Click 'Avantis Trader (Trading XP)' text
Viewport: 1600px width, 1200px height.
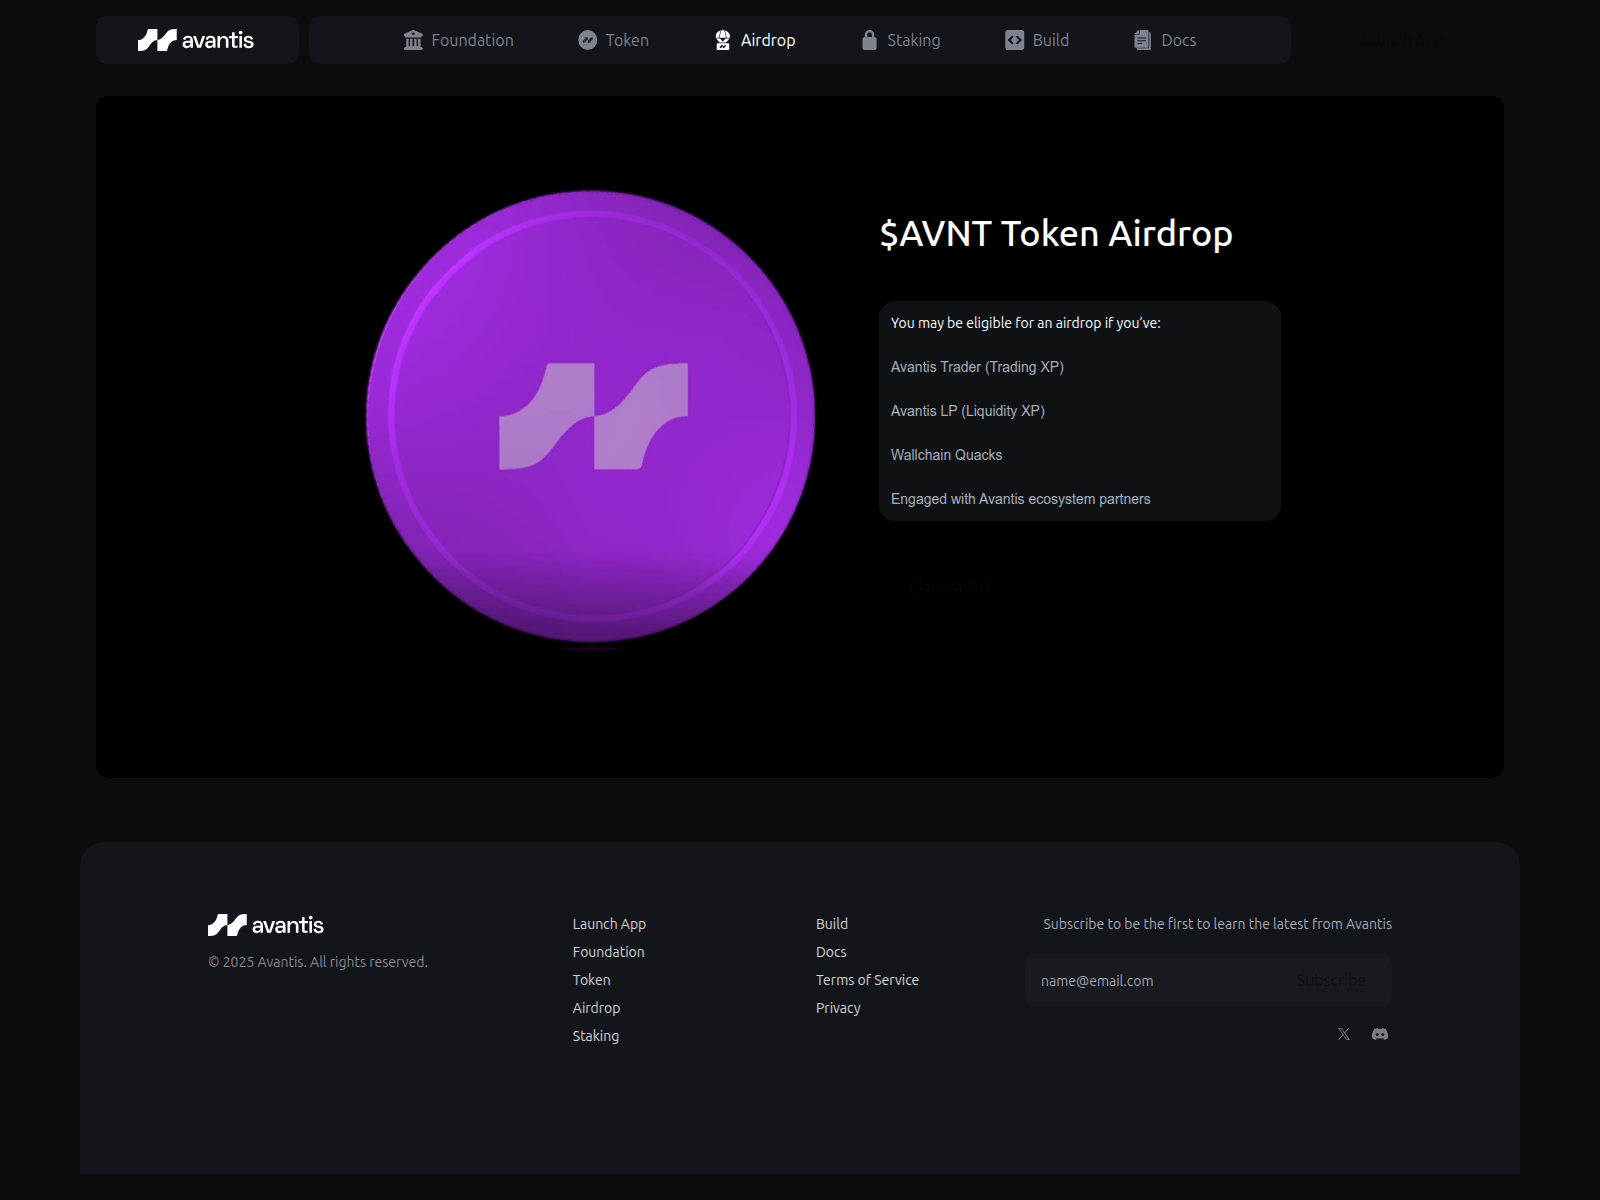click(977, 367)
